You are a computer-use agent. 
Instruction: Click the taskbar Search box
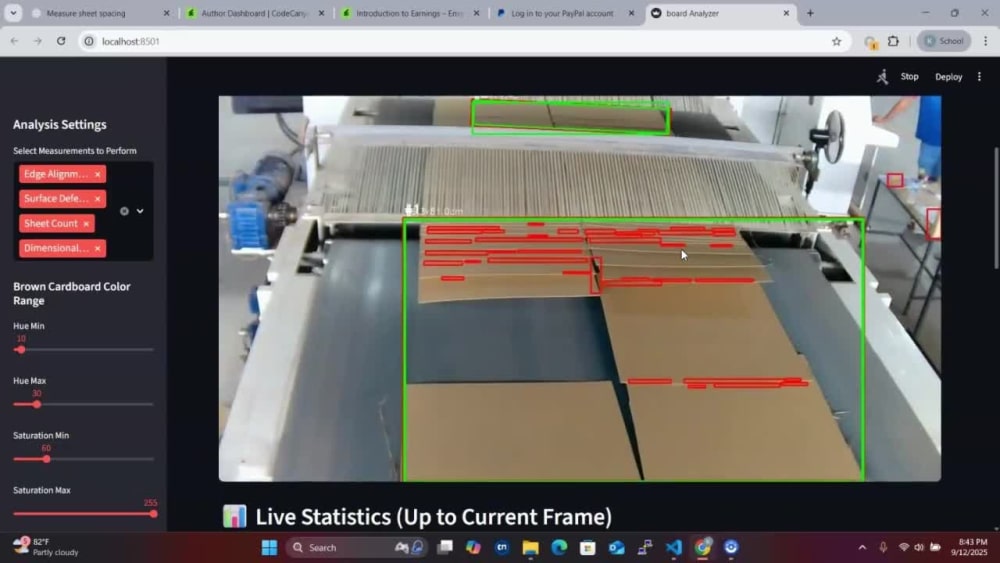click(x=357, y=547)
